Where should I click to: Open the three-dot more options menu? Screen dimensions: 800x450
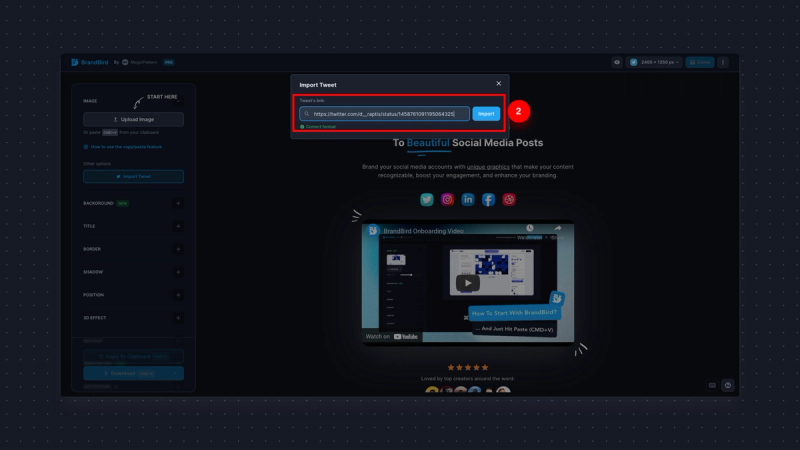pyautogui.click(x=722, y=62)
